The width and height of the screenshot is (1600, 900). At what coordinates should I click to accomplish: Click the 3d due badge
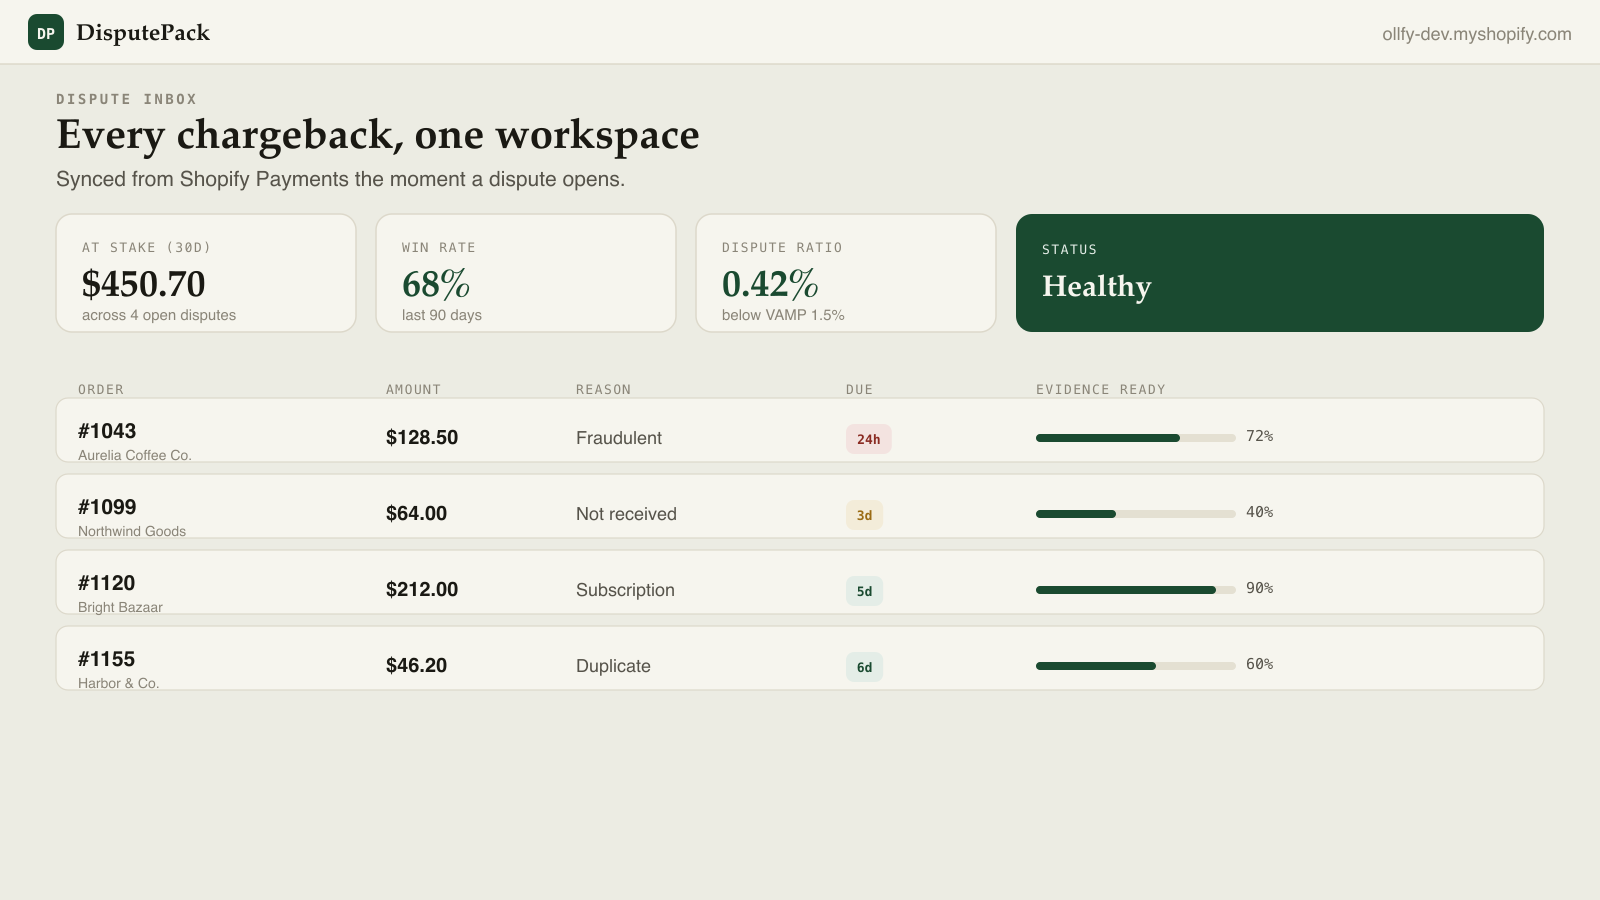coord(864,515)
